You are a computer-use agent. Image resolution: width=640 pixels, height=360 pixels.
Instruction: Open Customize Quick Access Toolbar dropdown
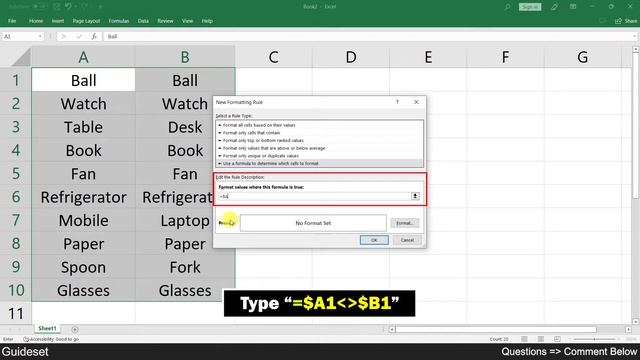[x=100, y=7]
